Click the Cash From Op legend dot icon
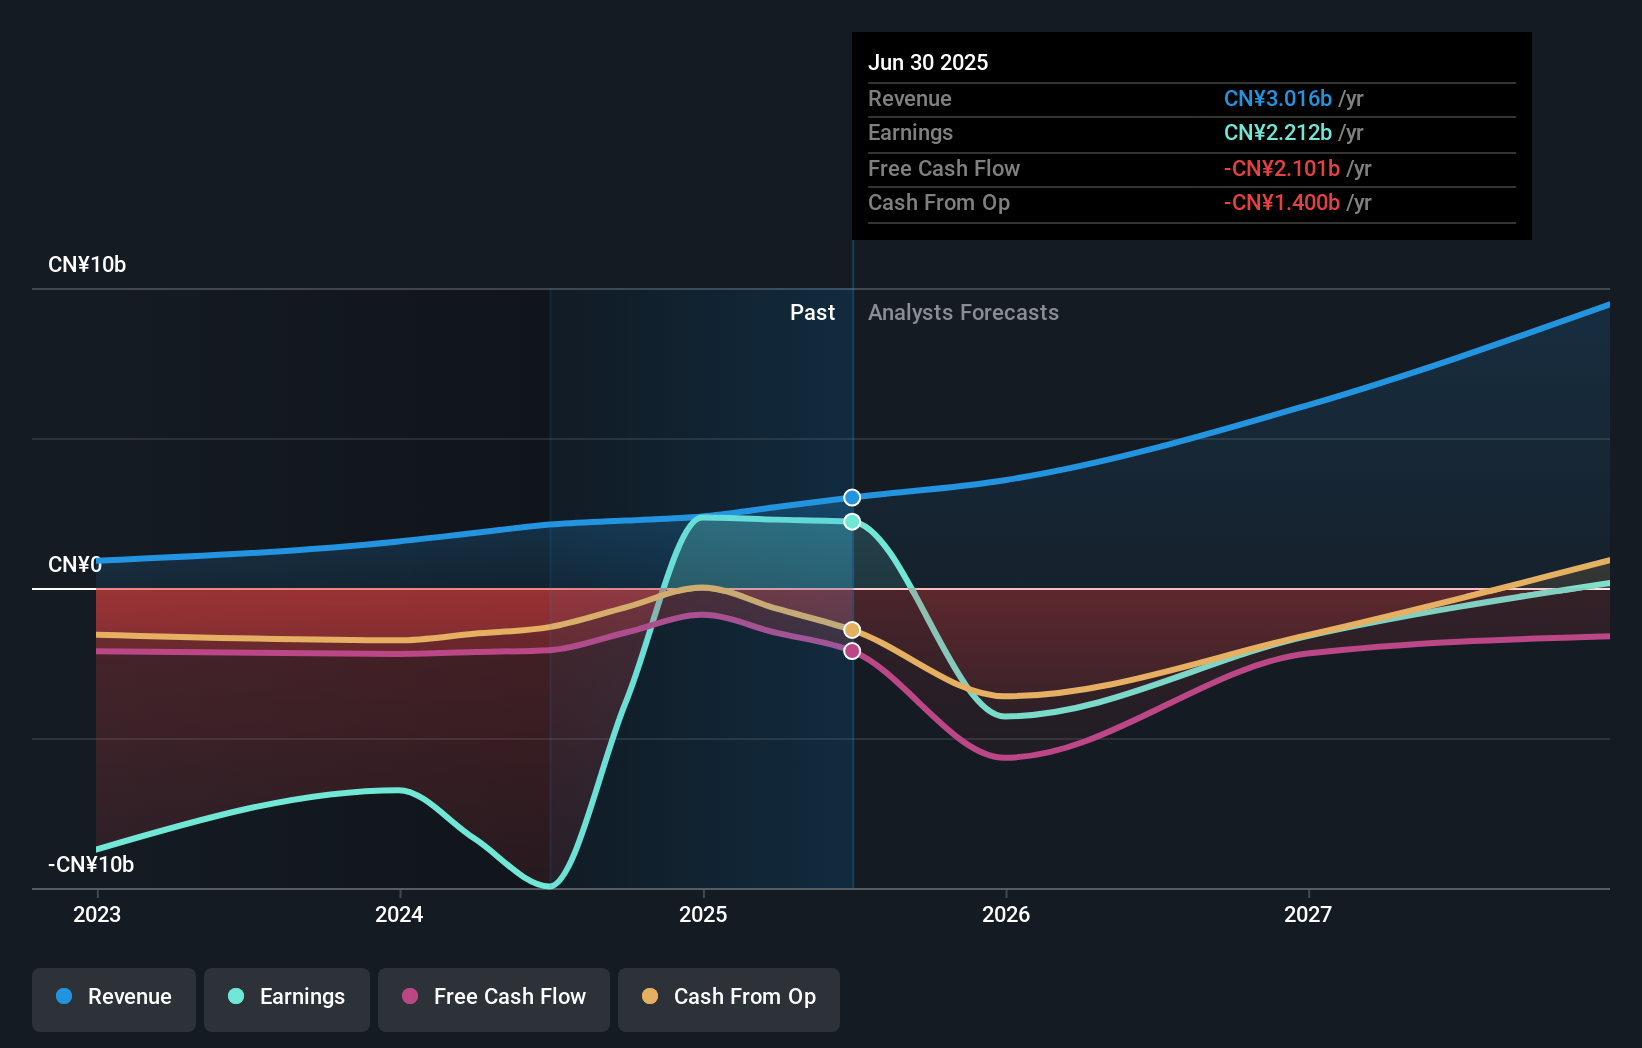1642x1048 pixels. pyautogui.click(x=650, y=997)
